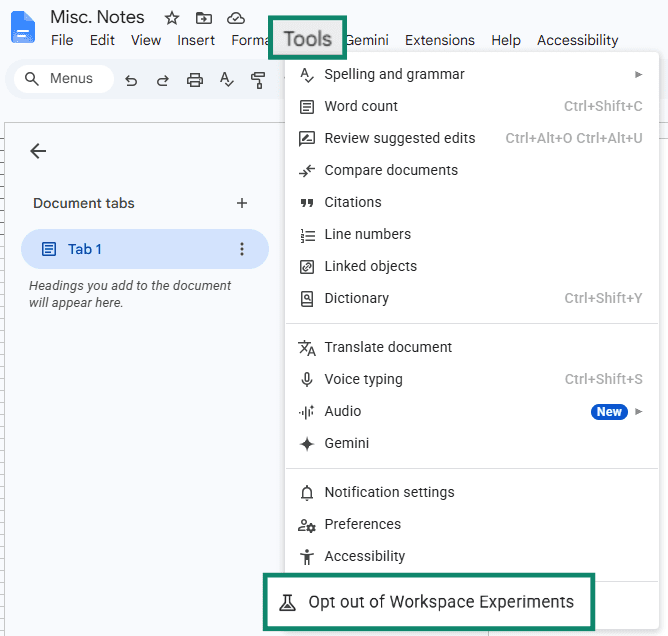
Task: Open the Format menu
Action: [x=250, y=40]
